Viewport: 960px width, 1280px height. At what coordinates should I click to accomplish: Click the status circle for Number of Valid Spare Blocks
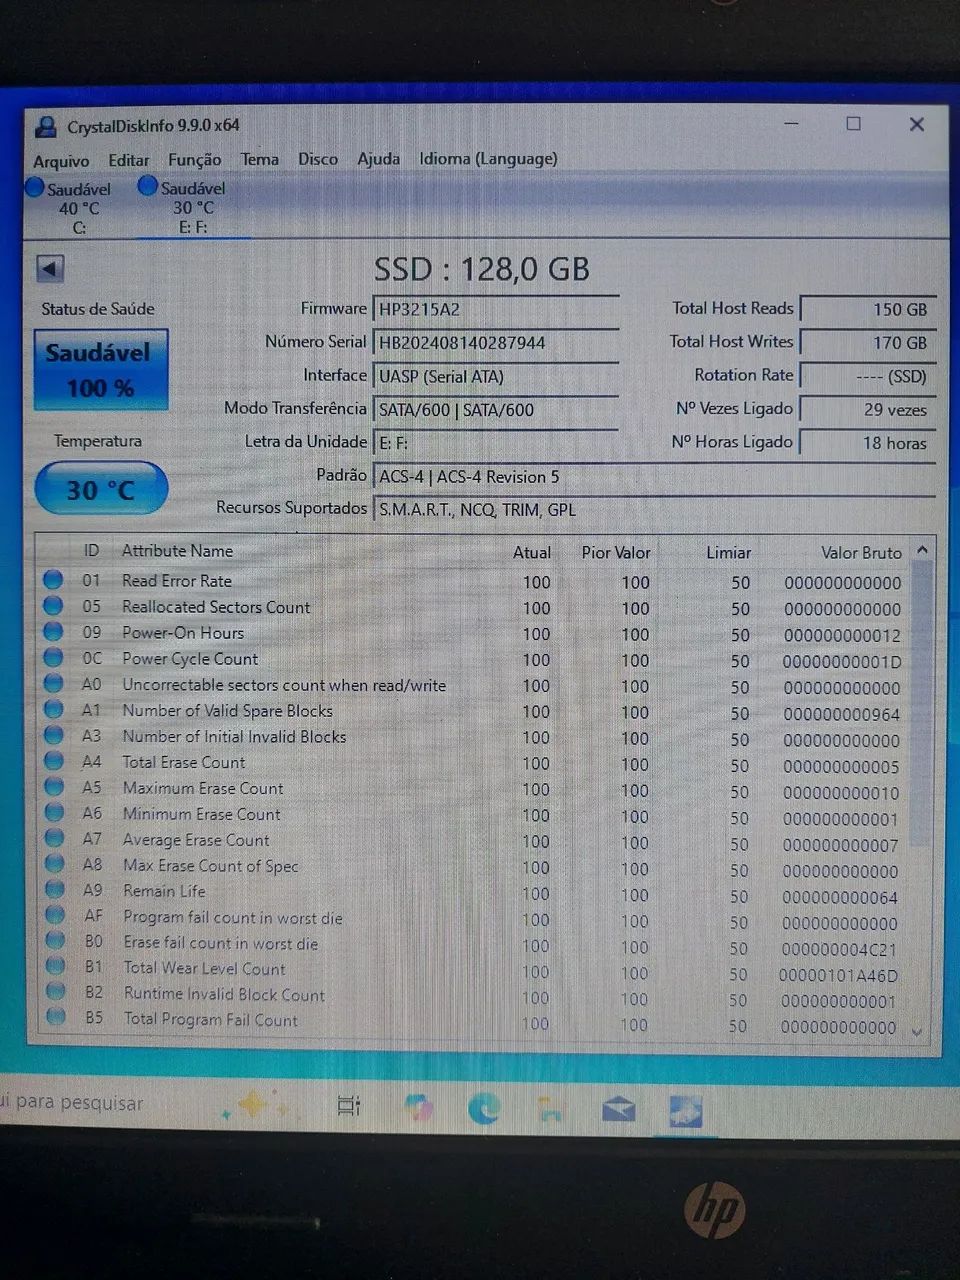[x=53, y=710]
